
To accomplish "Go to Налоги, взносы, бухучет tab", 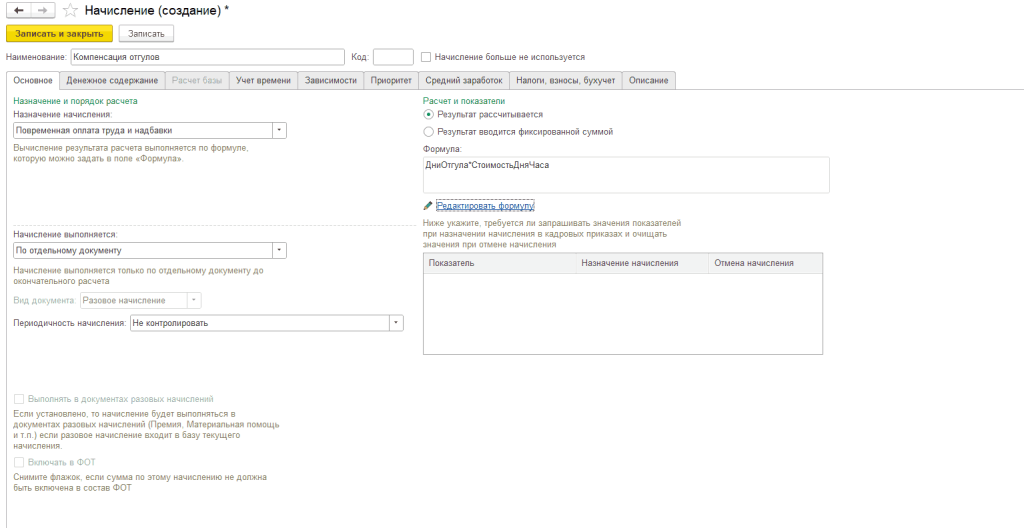I will pos(565,80).
